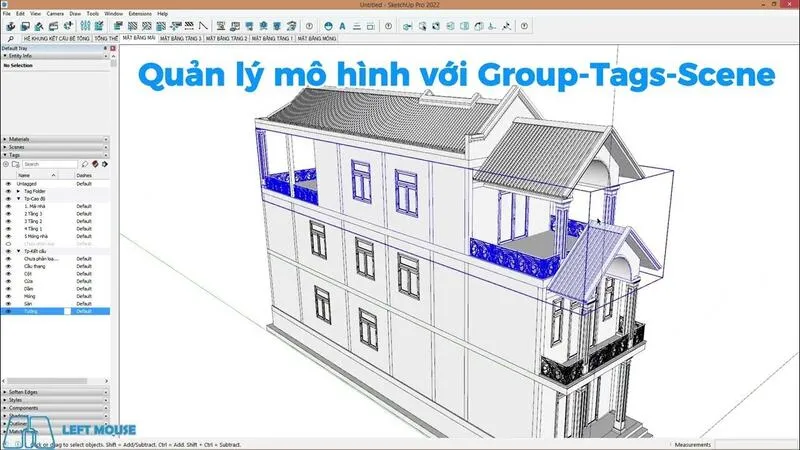The image size is (800, 450).
Task: Switch to MẶT BẰNG MÓNG scene tab
Action: point(317,39)
